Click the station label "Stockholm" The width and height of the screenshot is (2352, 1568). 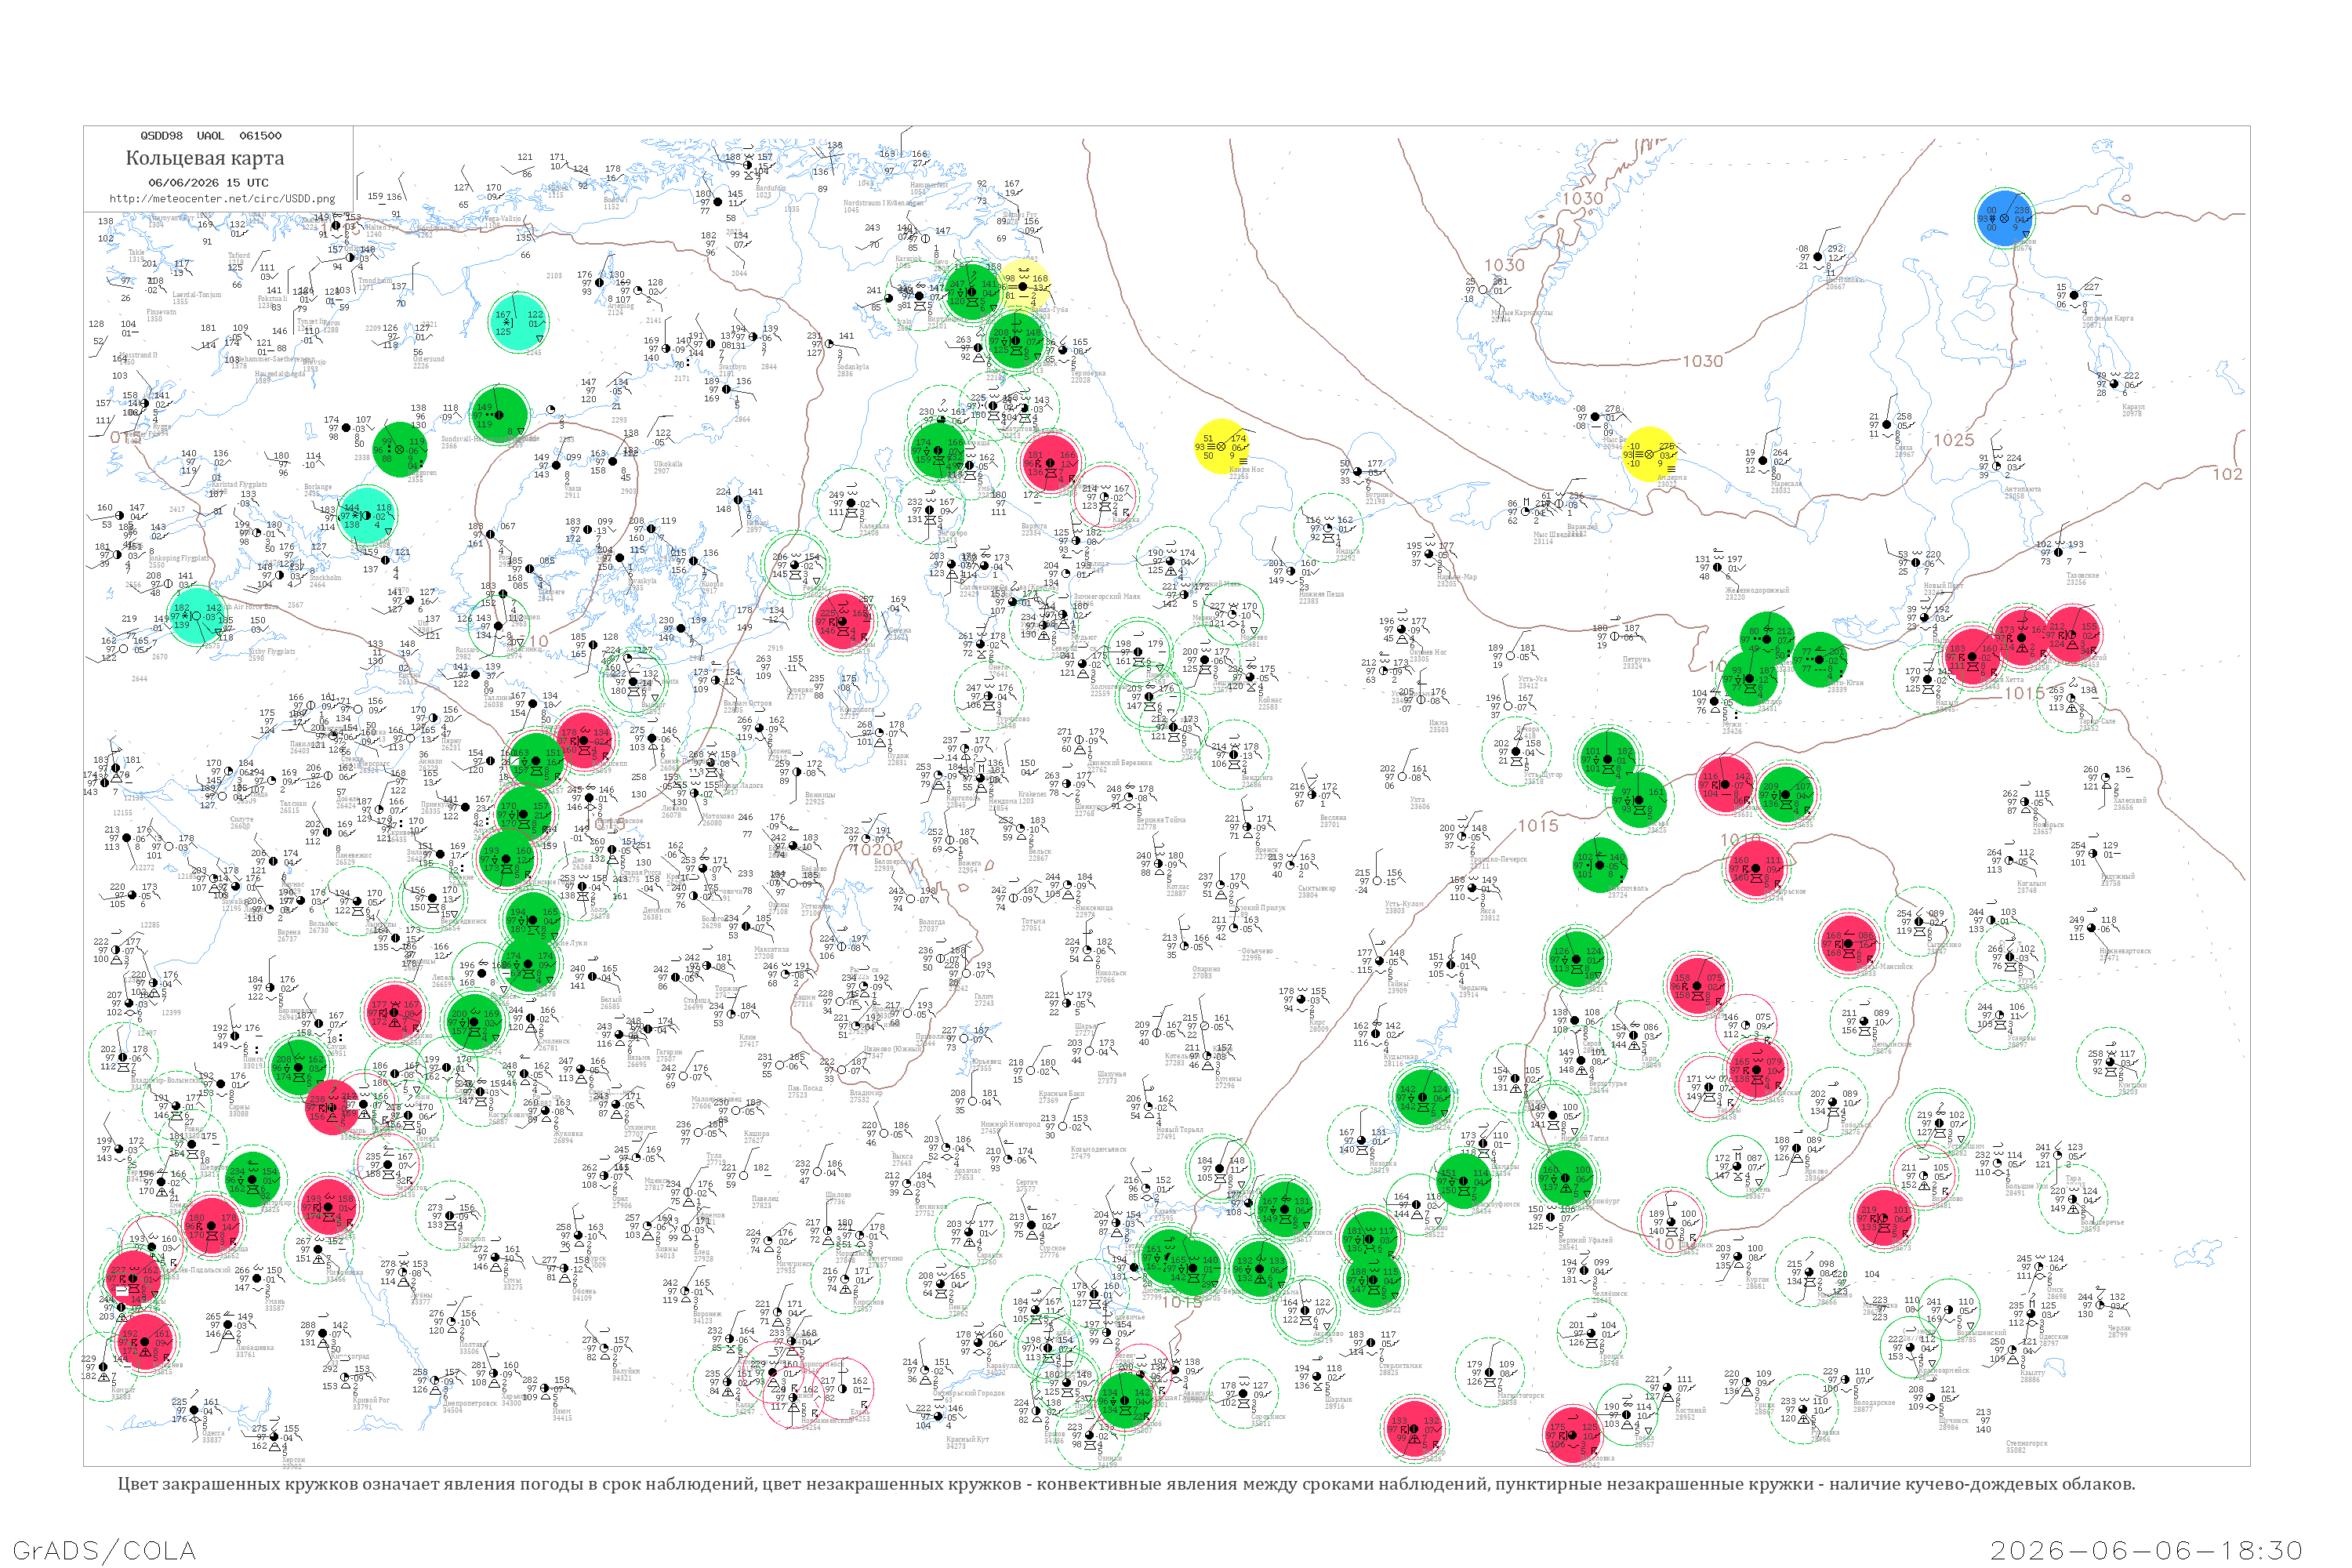[325, 577]
